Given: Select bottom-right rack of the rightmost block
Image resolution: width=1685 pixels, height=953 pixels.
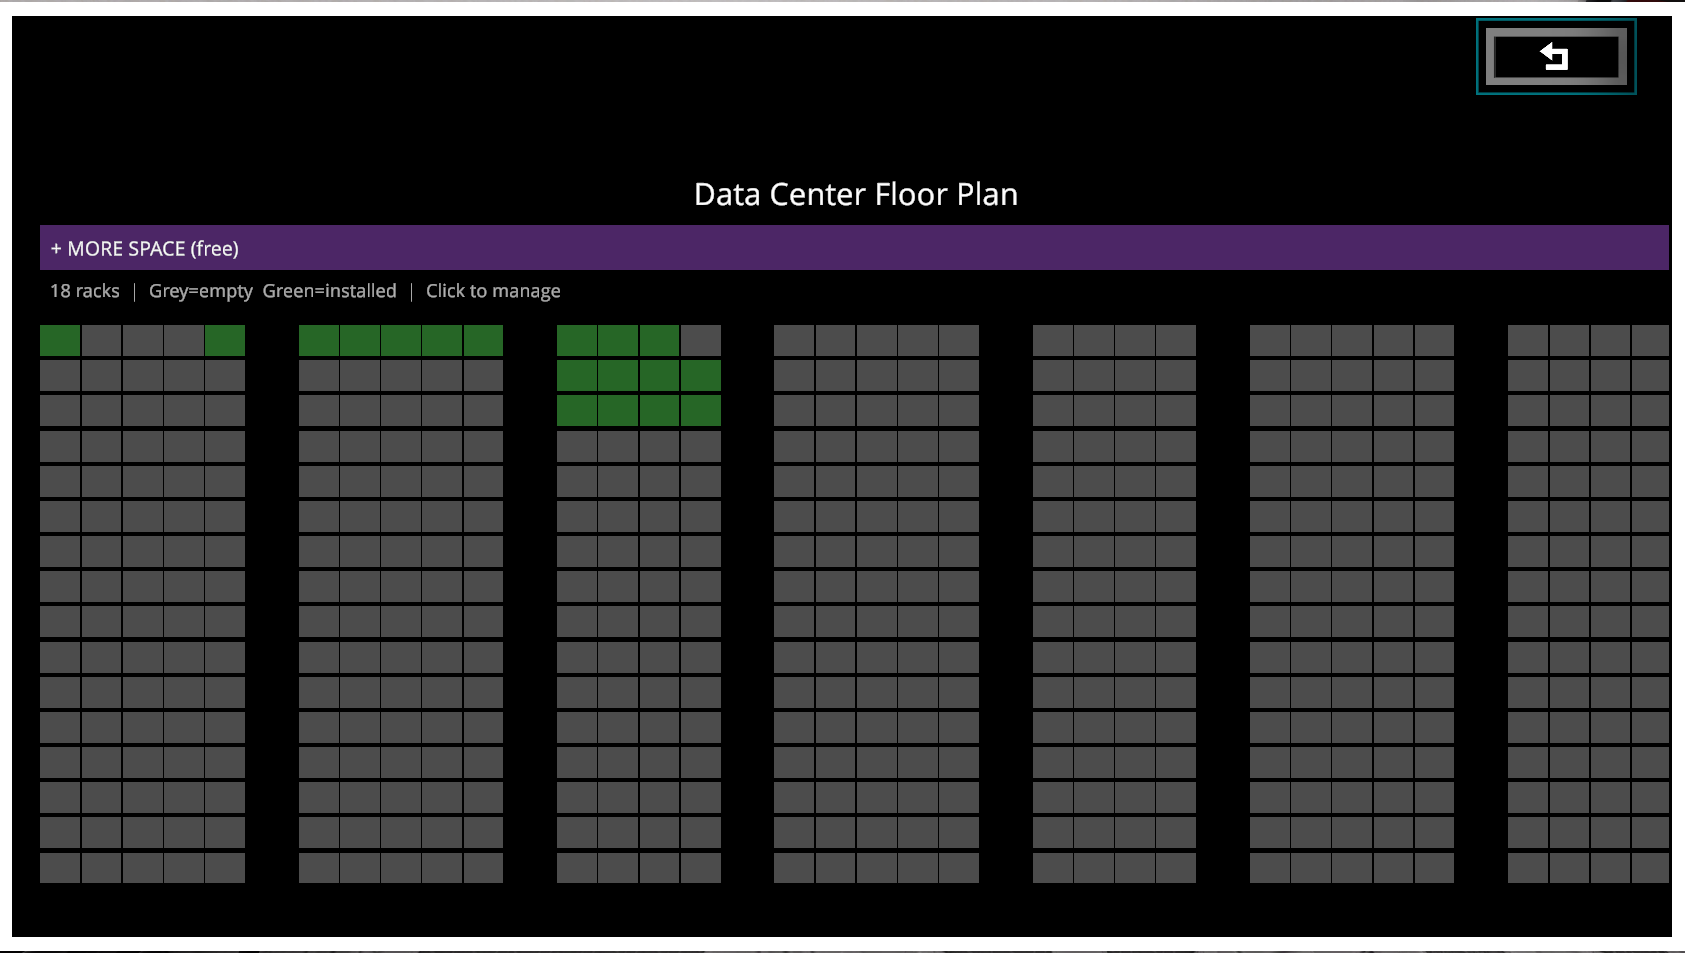Looking at the screenshot, I should [1650, 868].
